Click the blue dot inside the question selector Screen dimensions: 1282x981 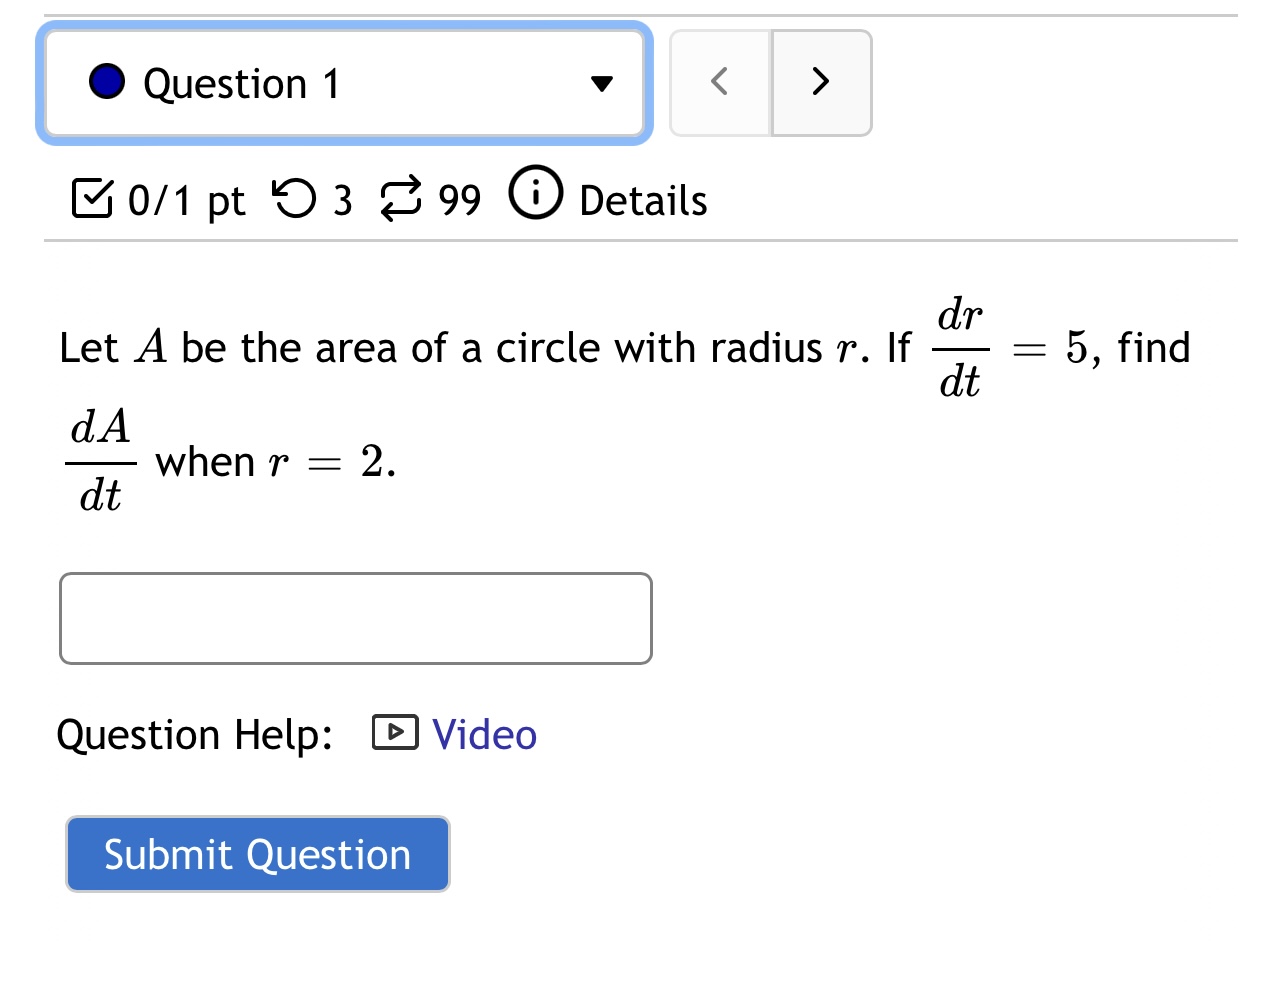tap(107, 83)
